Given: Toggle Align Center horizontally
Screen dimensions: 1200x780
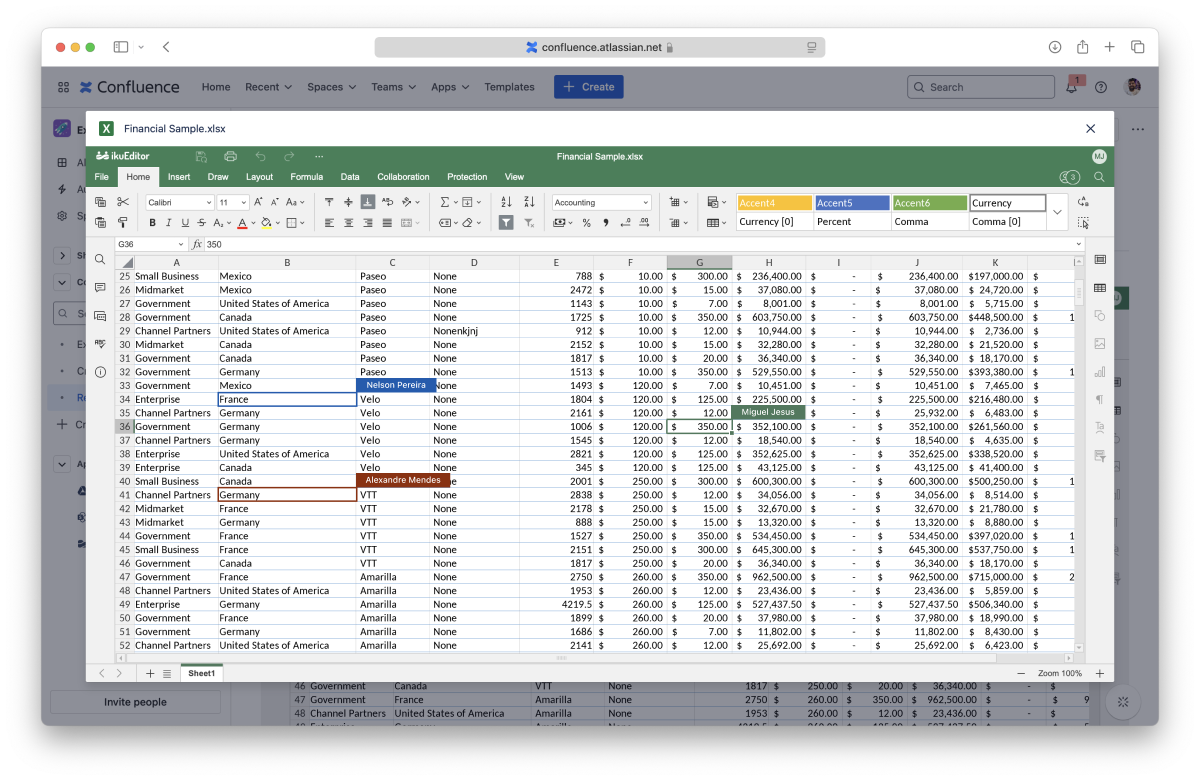Looking at the screenshot, I should pos(349,223).
